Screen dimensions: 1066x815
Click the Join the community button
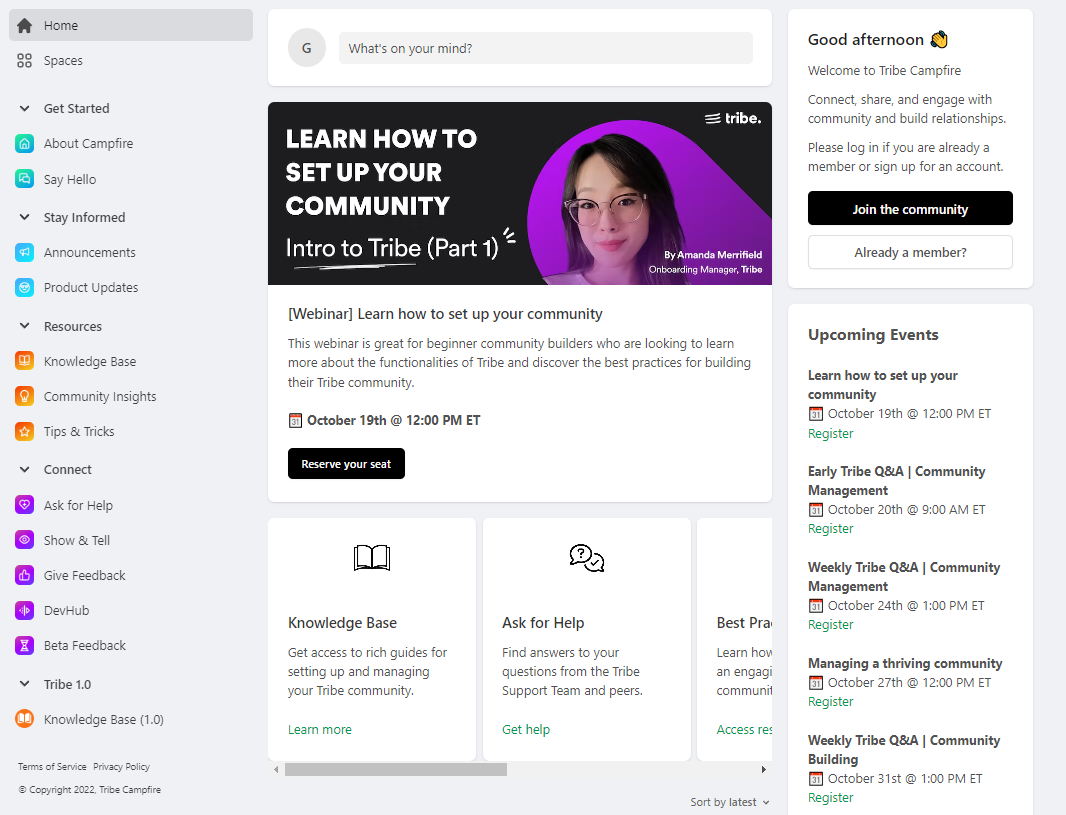910,208
